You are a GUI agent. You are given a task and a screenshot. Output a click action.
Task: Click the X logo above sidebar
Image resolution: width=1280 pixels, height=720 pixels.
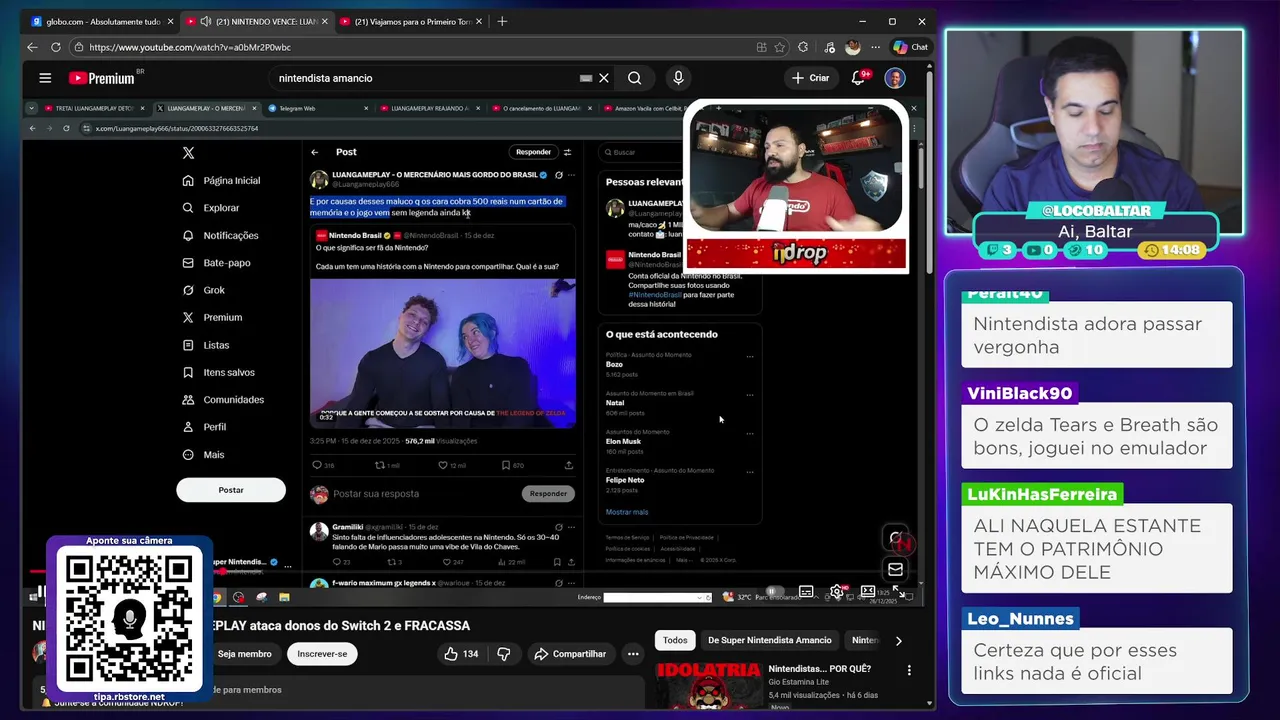point(188,153)
